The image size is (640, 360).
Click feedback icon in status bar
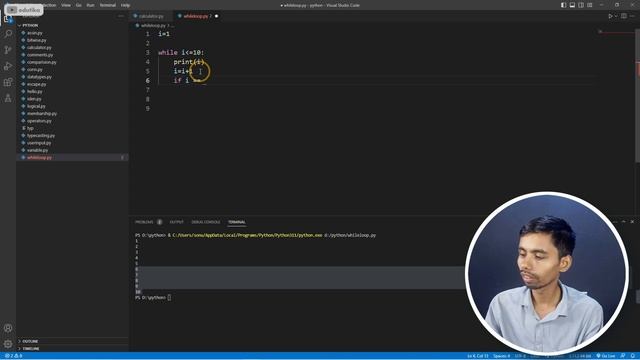(x=623, y=356)
